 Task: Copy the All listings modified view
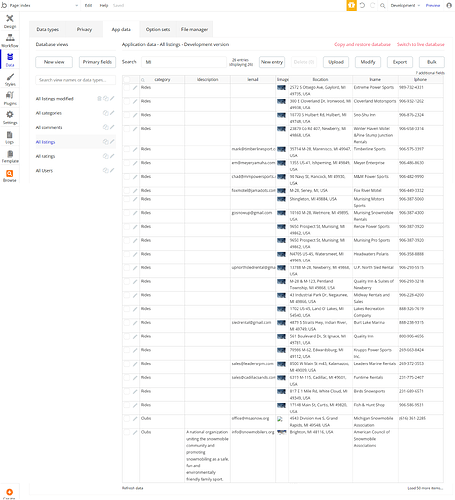coord(106,98)
